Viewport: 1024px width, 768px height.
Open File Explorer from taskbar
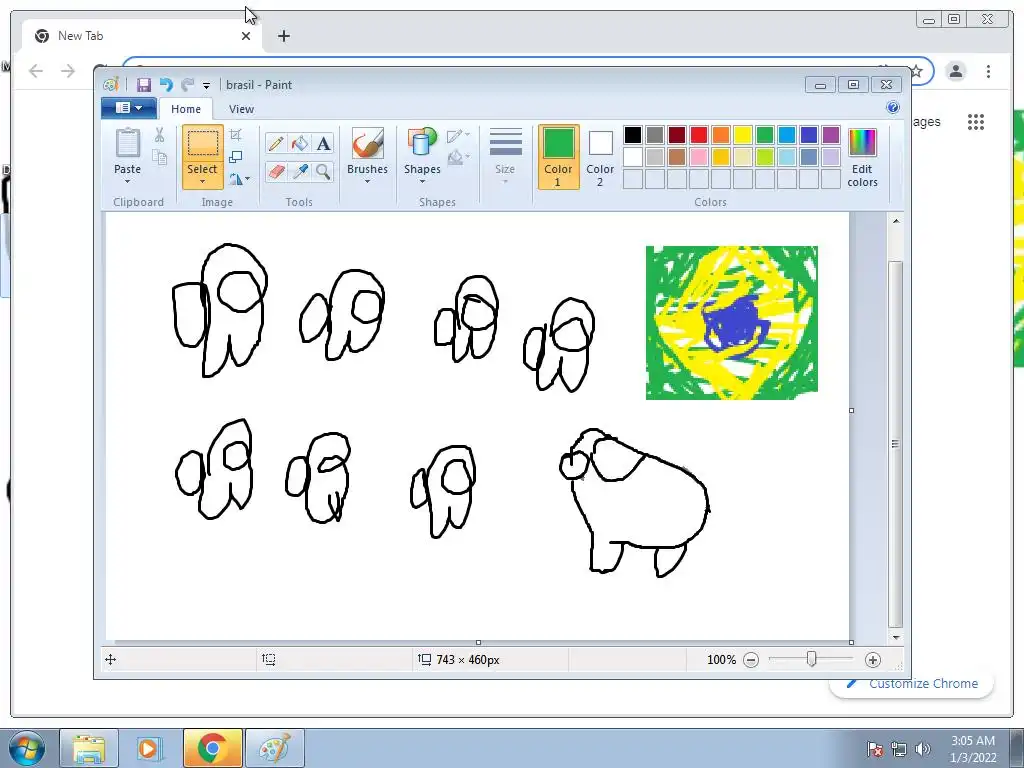click(89, 749)
